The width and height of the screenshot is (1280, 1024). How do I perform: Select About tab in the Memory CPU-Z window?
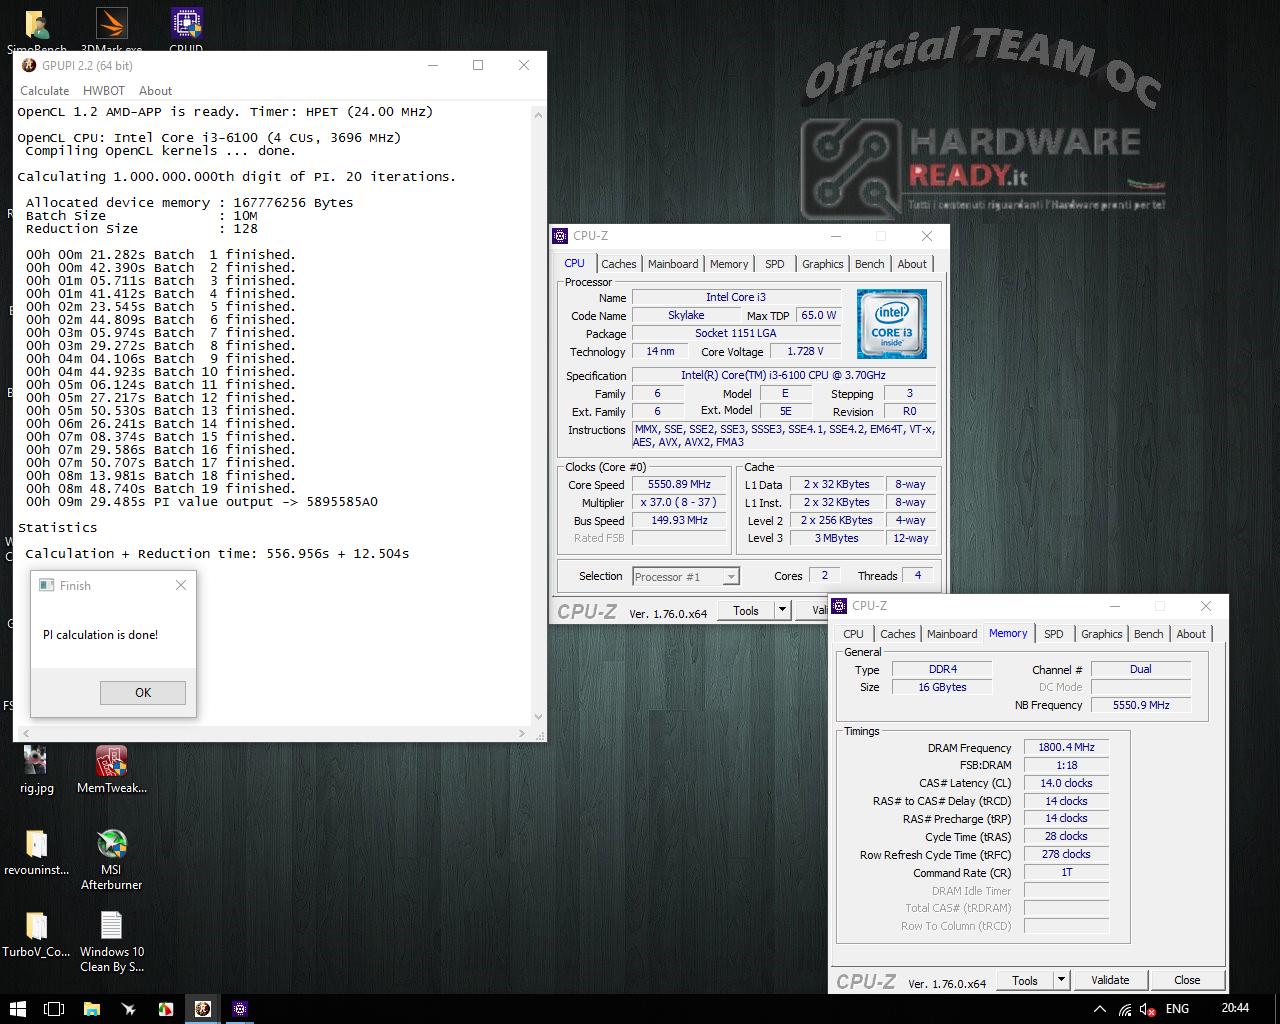(1191, 634)
